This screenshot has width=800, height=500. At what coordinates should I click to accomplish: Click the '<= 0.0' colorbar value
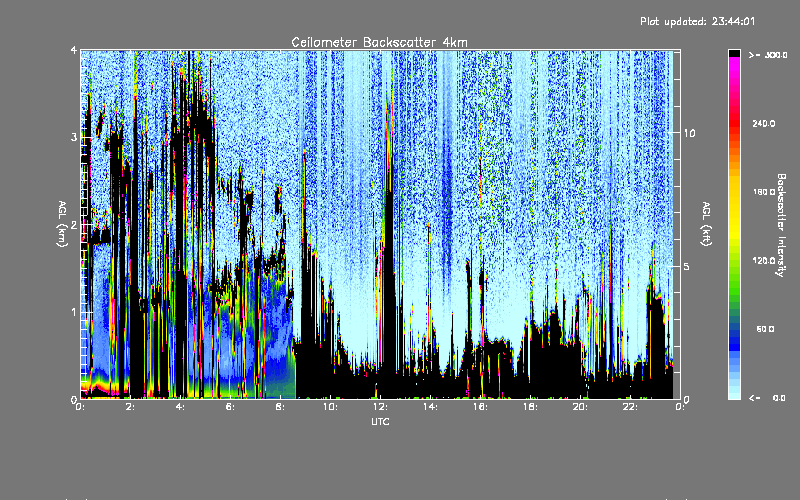pyautogui.click(x=767, y=398)
